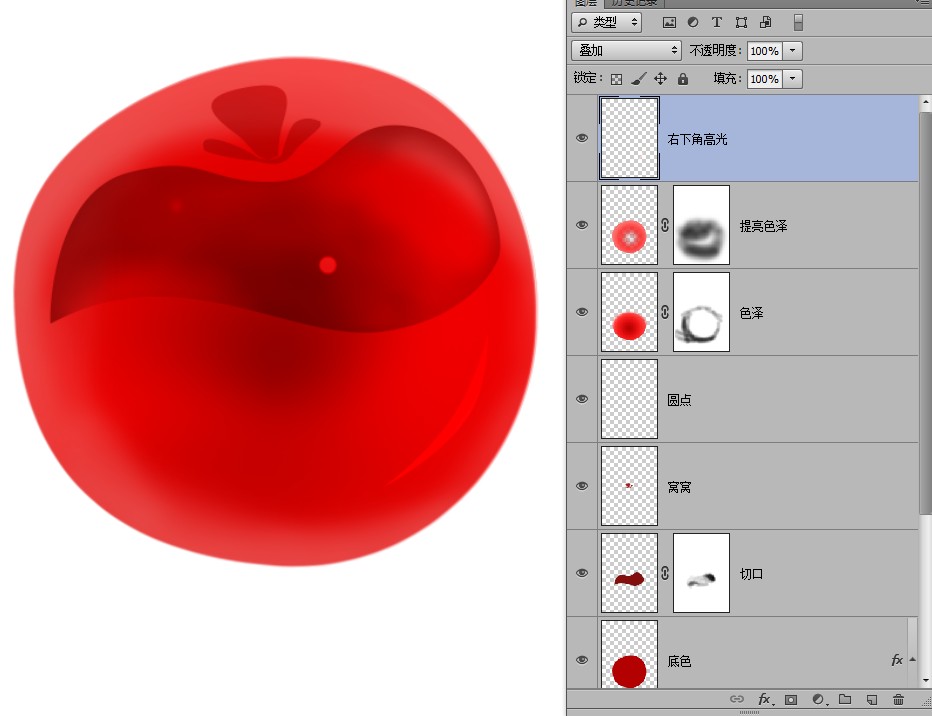Screen dimensions: 932x716
Task: Create a new group with folder icon
Action: click(845, 699)
